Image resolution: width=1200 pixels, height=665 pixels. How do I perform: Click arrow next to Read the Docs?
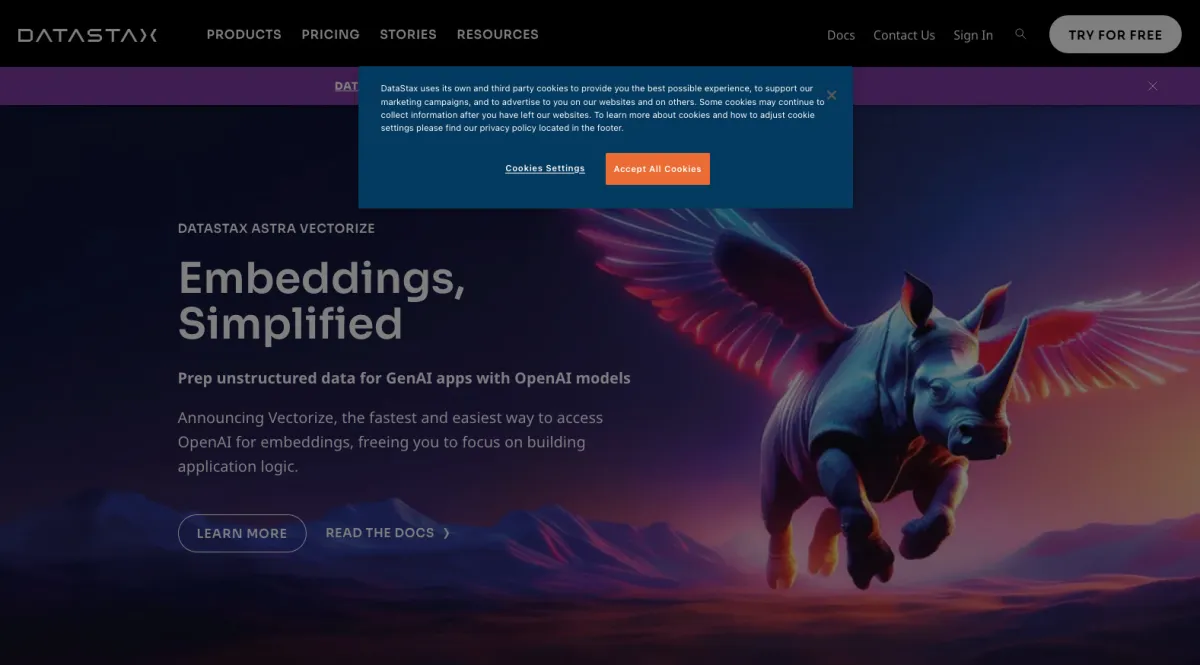[447, 533]
